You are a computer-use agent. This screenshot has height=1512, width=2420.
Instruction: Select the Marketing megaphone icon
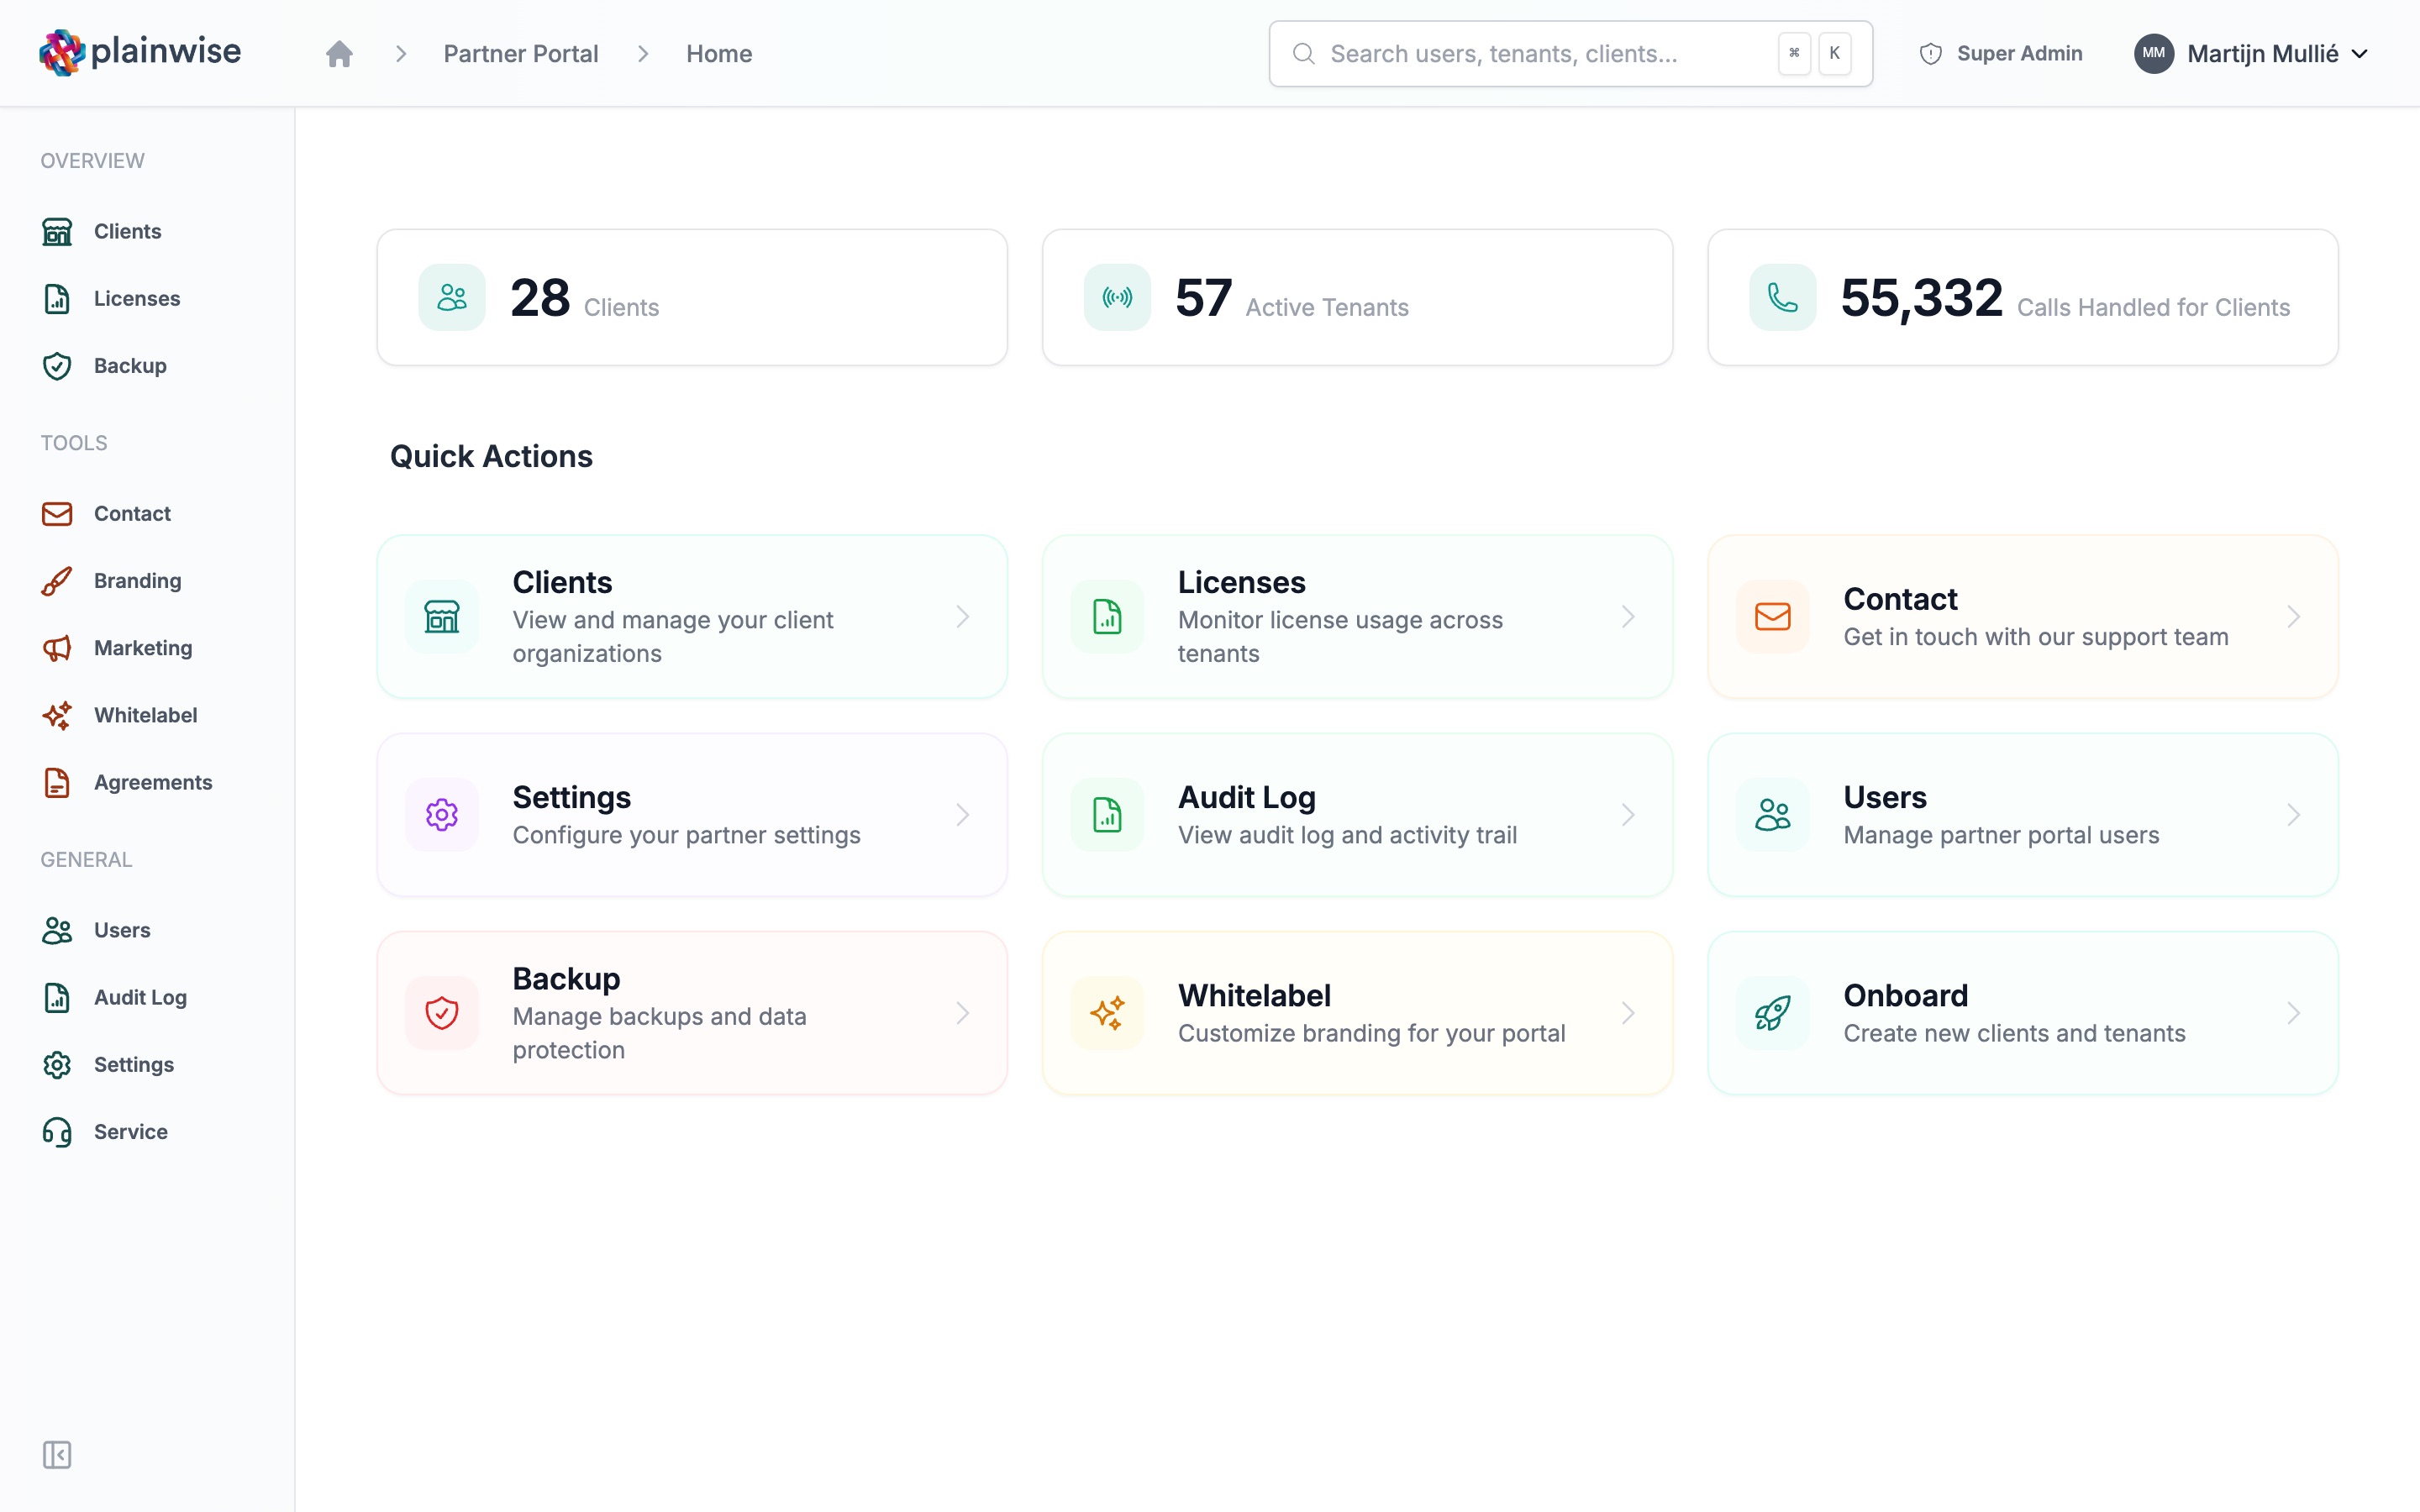point(57,648)
